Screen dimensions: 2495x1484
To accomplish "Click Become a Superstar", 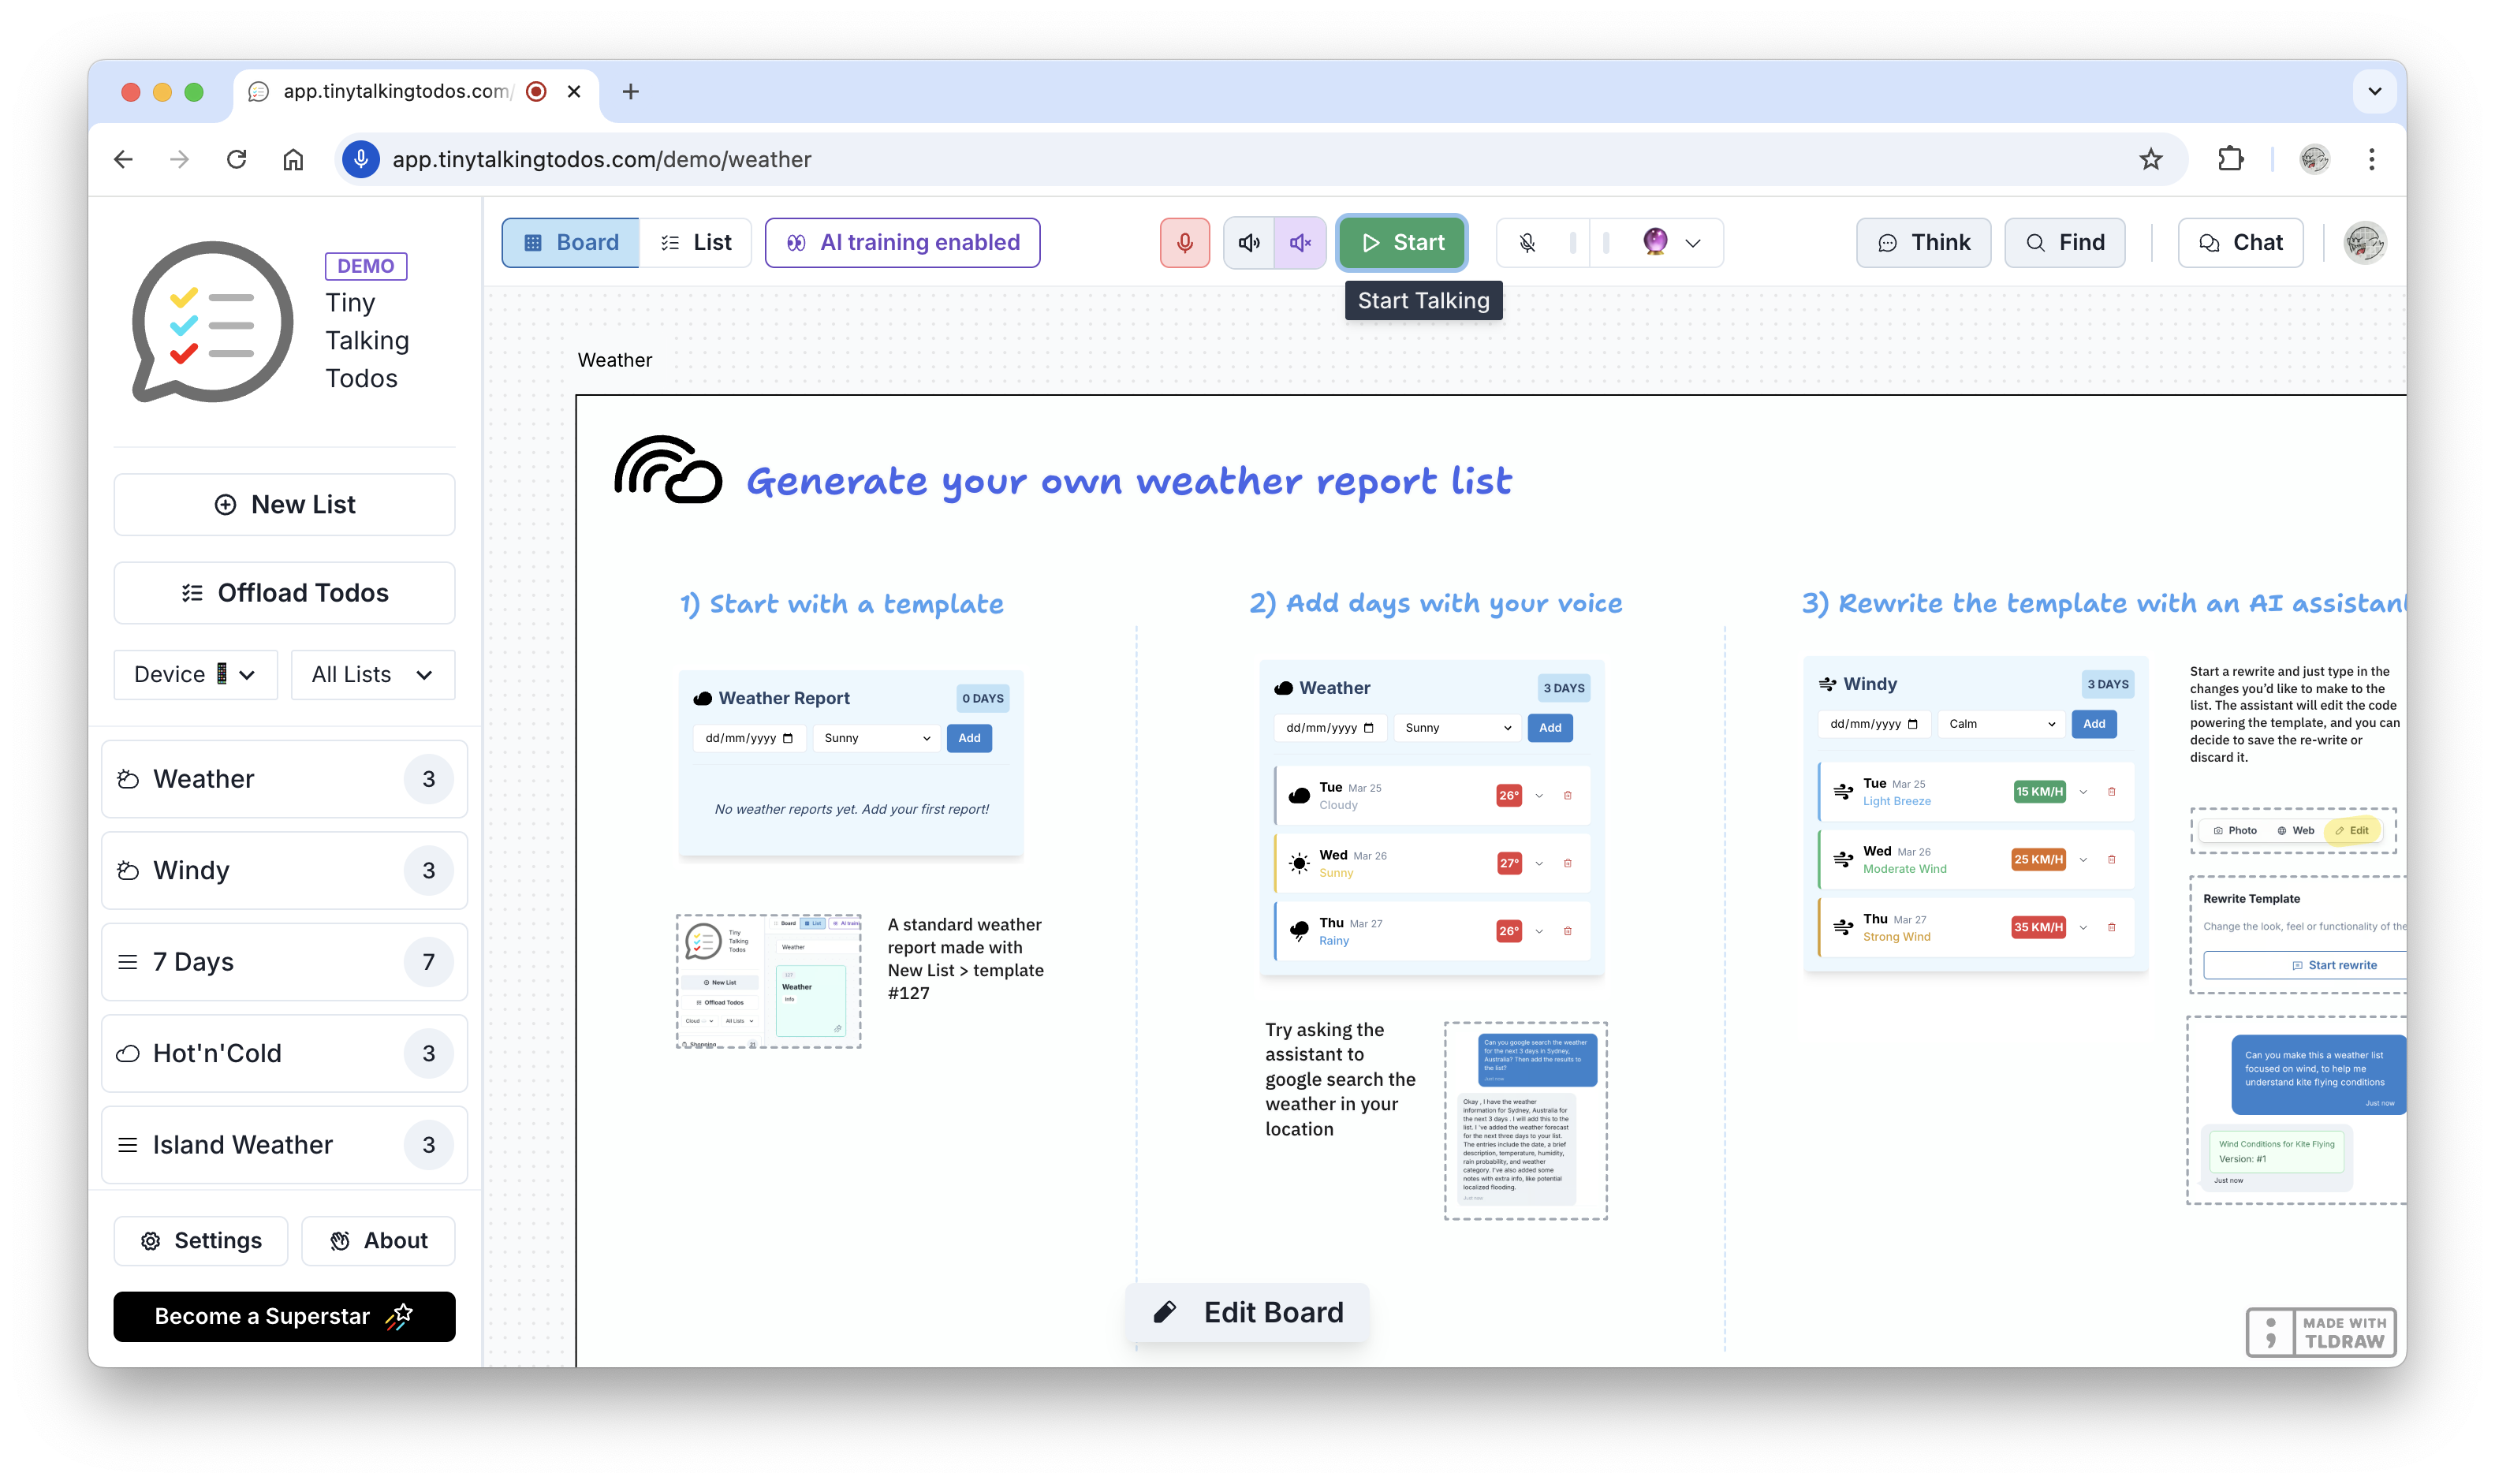I will 284,1316.
